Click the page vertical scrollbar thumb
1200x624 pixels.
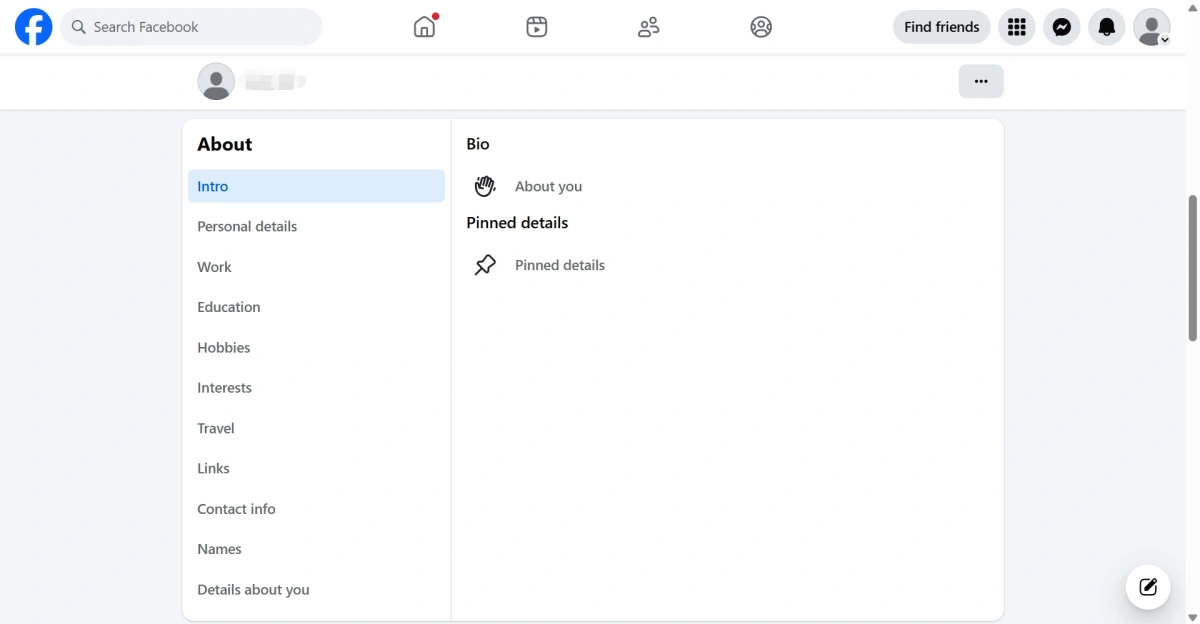coord(1192,268)
